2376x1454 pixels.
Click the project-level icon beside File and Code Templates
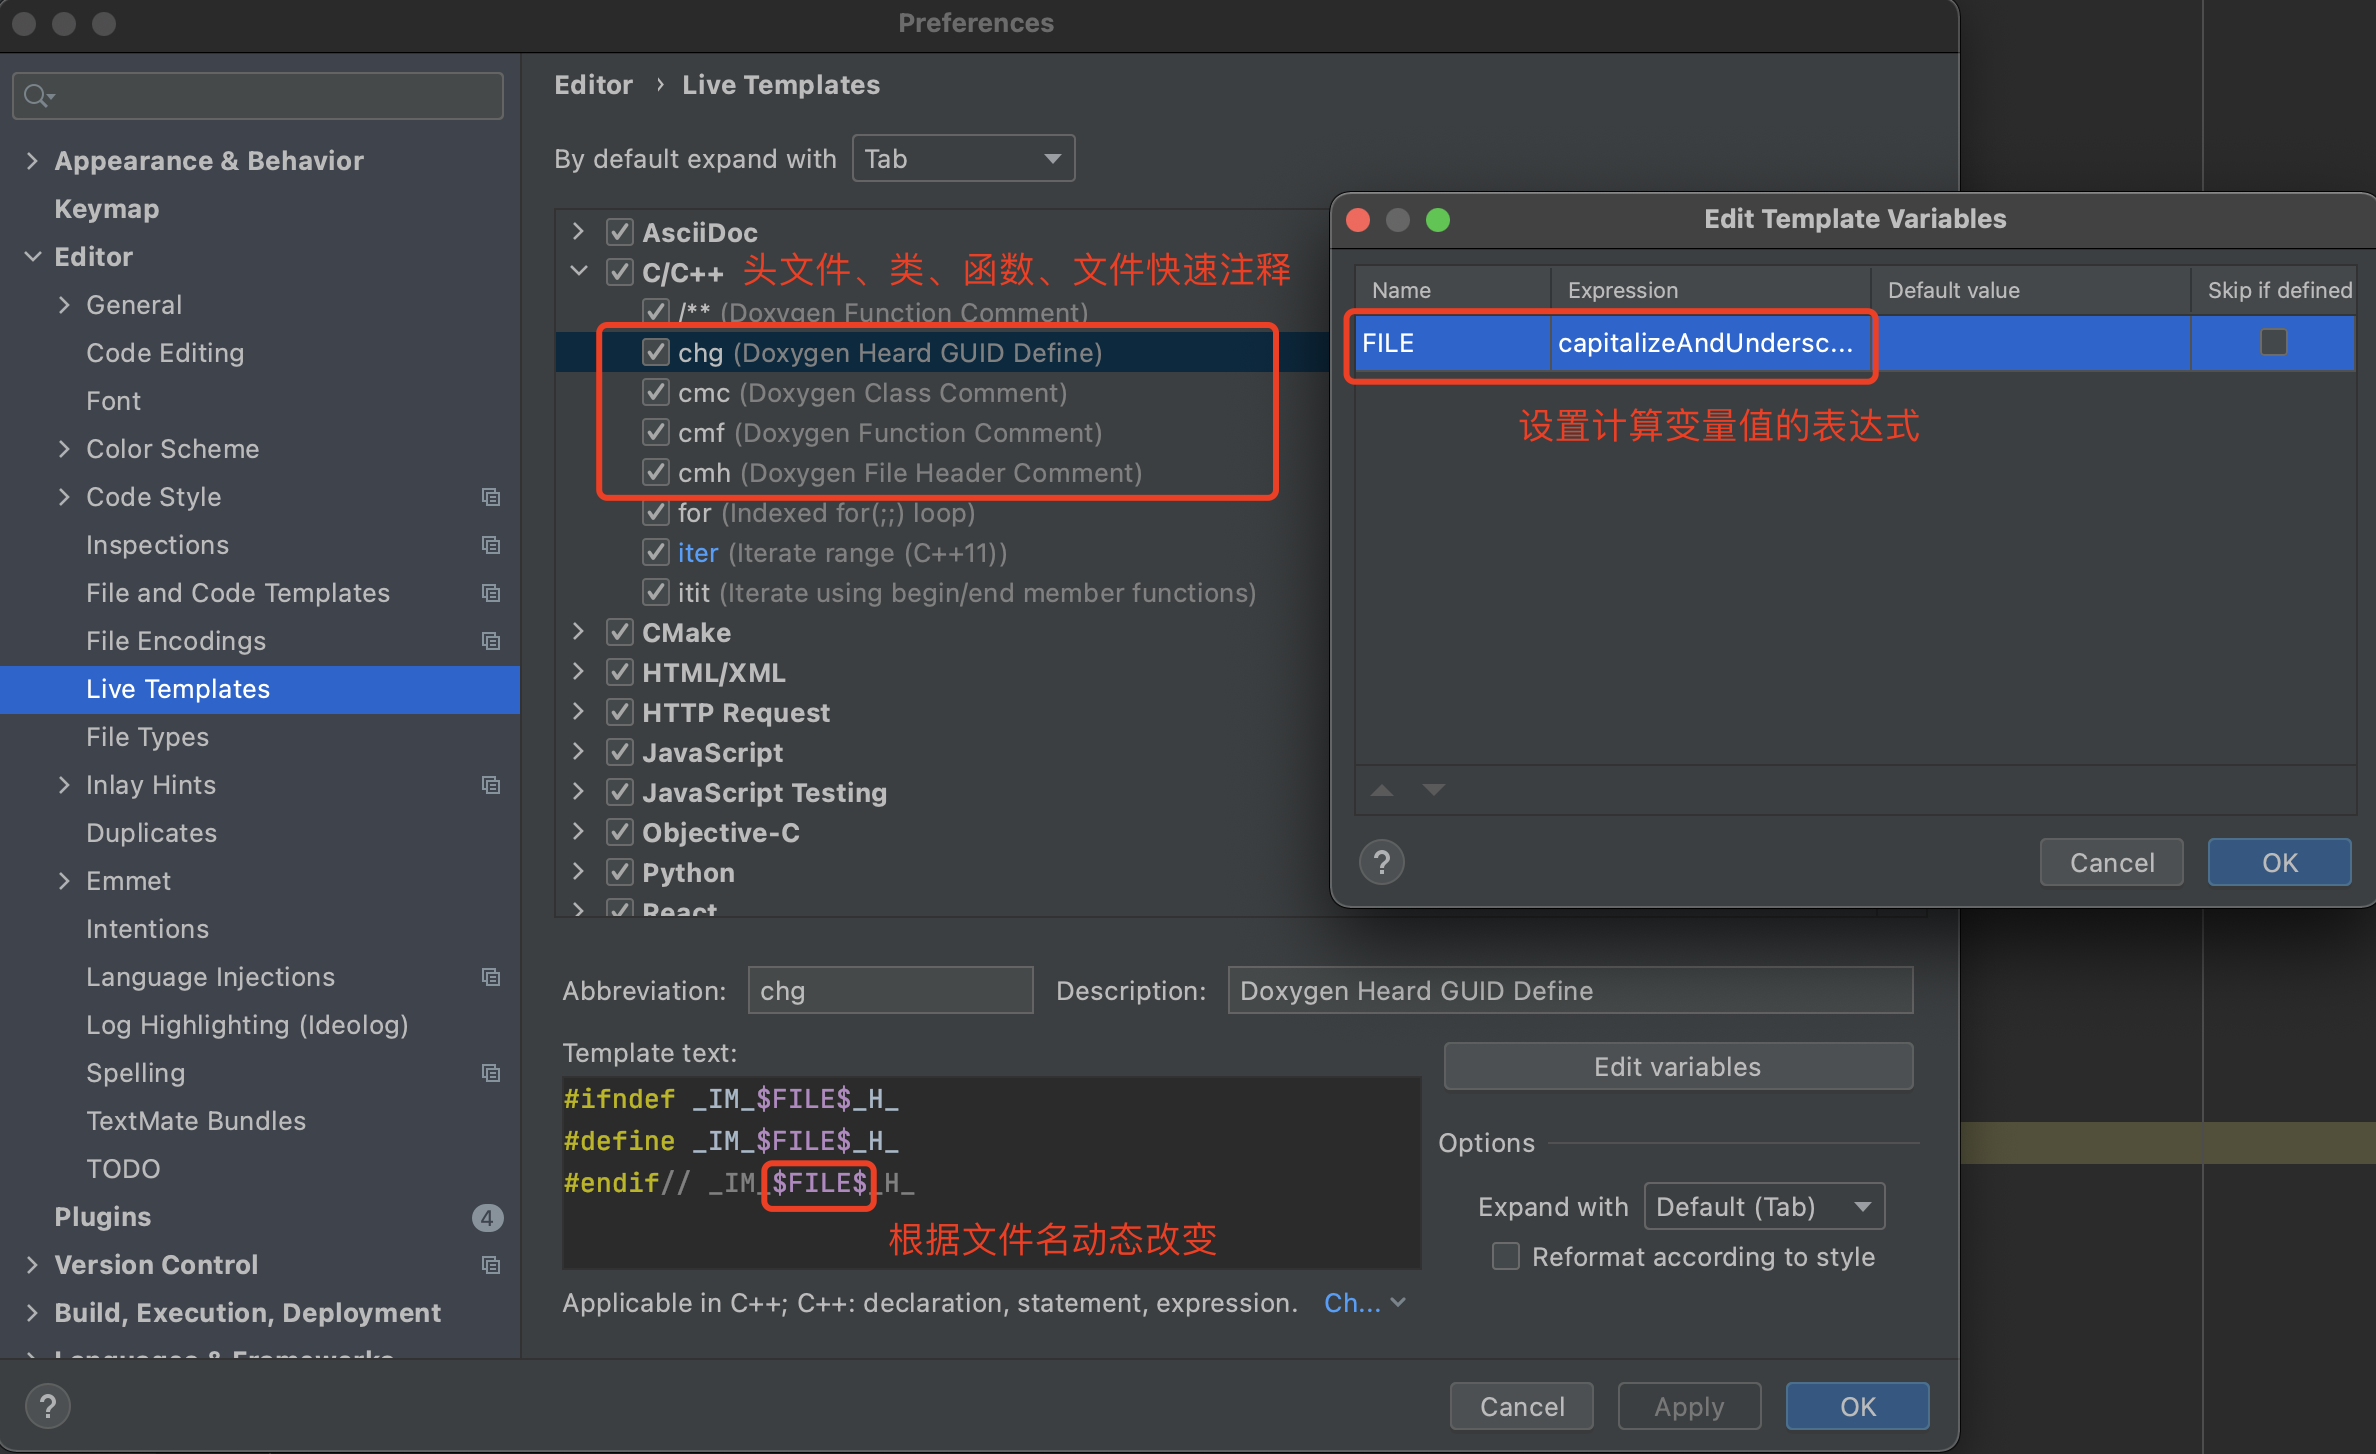click(491, 593)
